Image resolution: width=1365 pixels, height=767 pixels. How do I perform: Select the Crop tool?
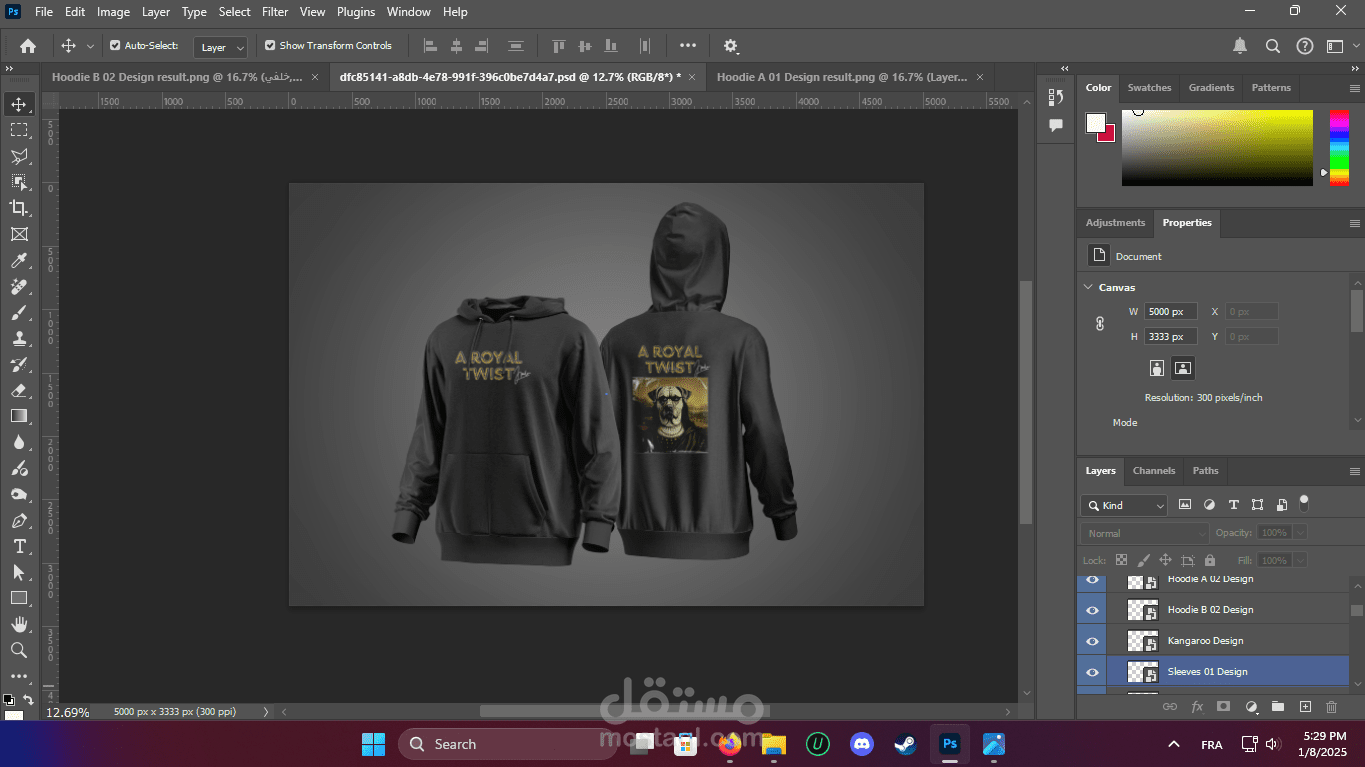(x=19, y=208)
